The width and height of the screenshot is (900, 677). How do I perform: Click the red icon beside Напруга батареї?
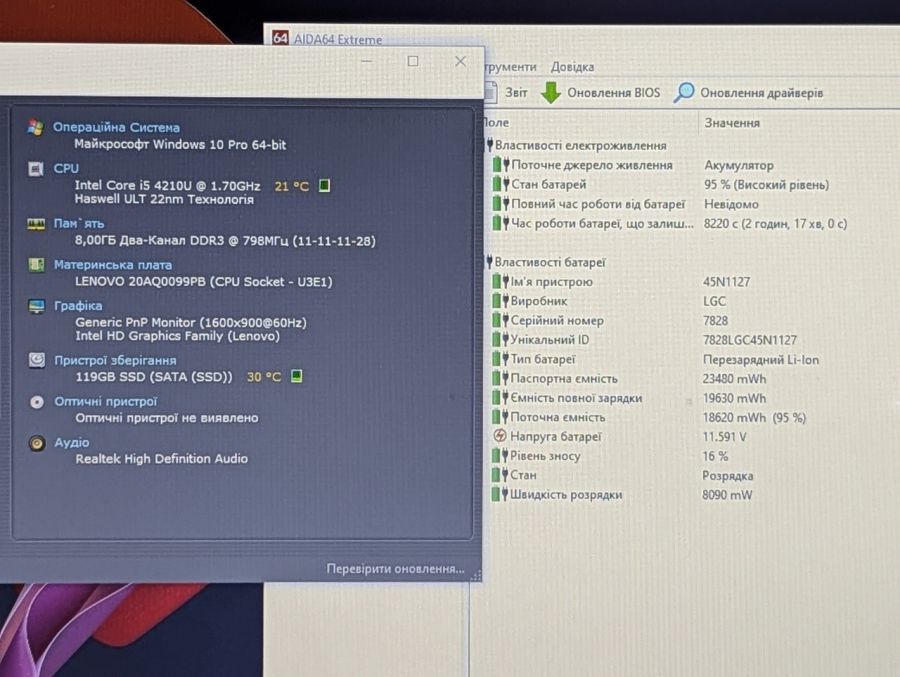coord(500,436)
